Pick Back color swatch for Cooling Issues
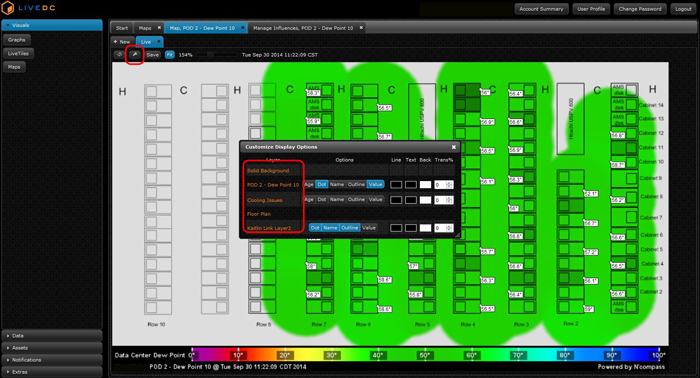Screen dimensions: 700x378 tap(425, 200)
